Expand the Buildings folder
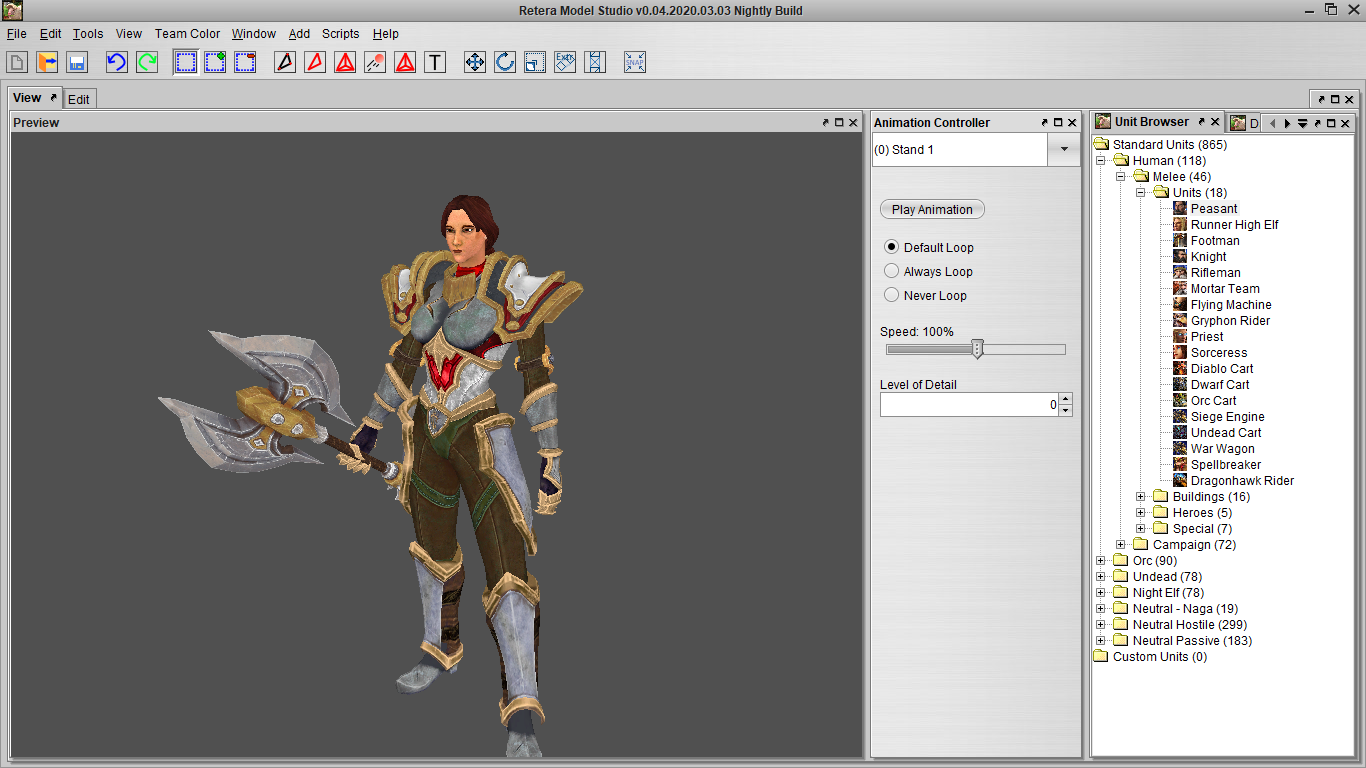Viewport: 1366px width, 768px height. point(1141,497)
